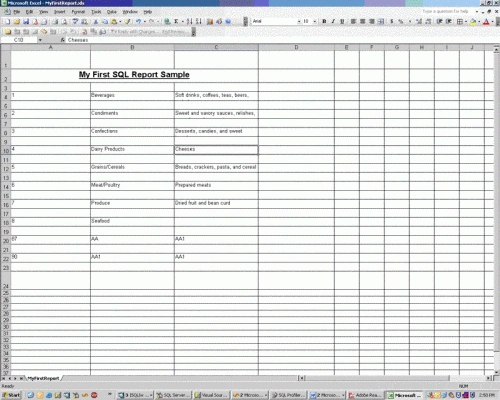Image resolution: width=500 pixels, height=400 pixels.
Task: Click the Print icon
Action: 55,22
